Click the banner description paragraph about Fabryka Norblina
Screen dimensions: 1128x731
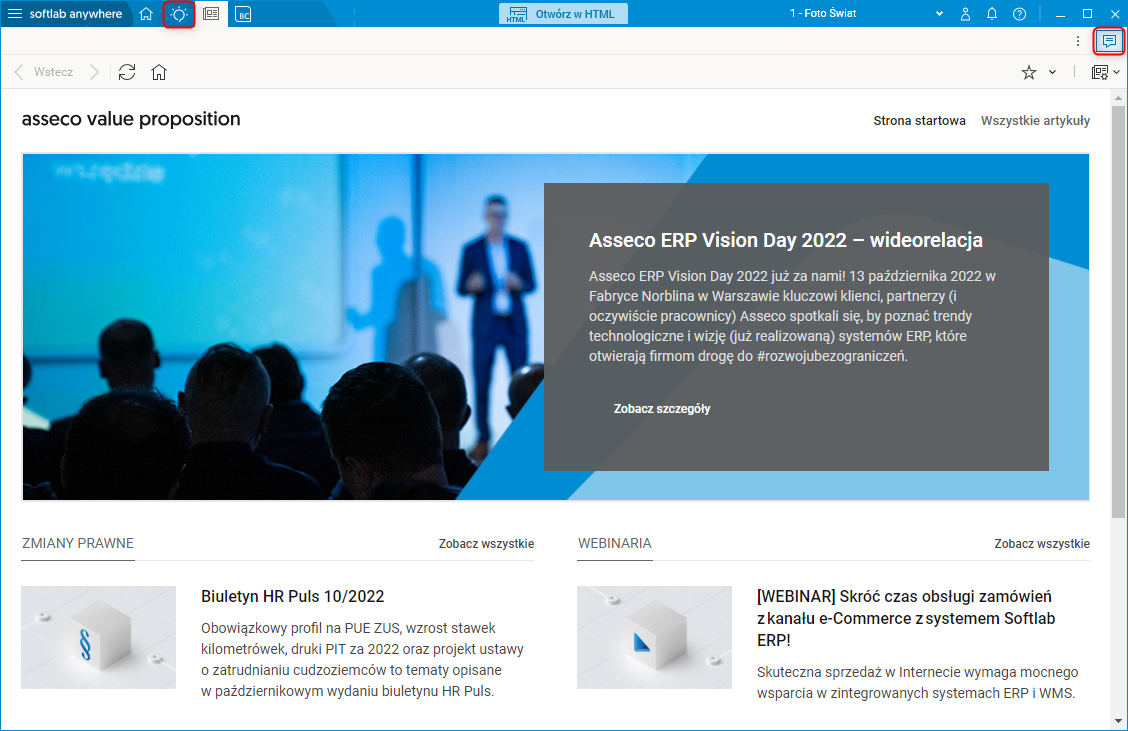[x=792, y=316]
